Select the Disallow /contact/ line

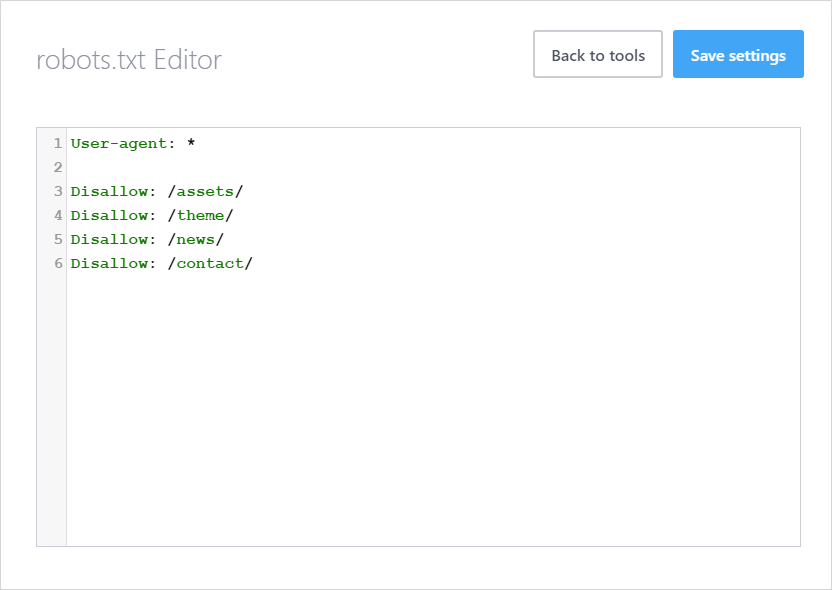[162, 263]
